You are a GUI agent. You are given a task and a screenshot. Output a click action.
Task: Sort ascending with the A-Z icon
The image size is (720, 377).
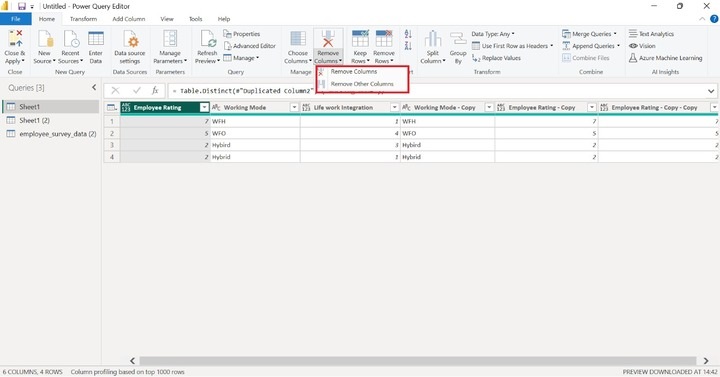point(408,34)
